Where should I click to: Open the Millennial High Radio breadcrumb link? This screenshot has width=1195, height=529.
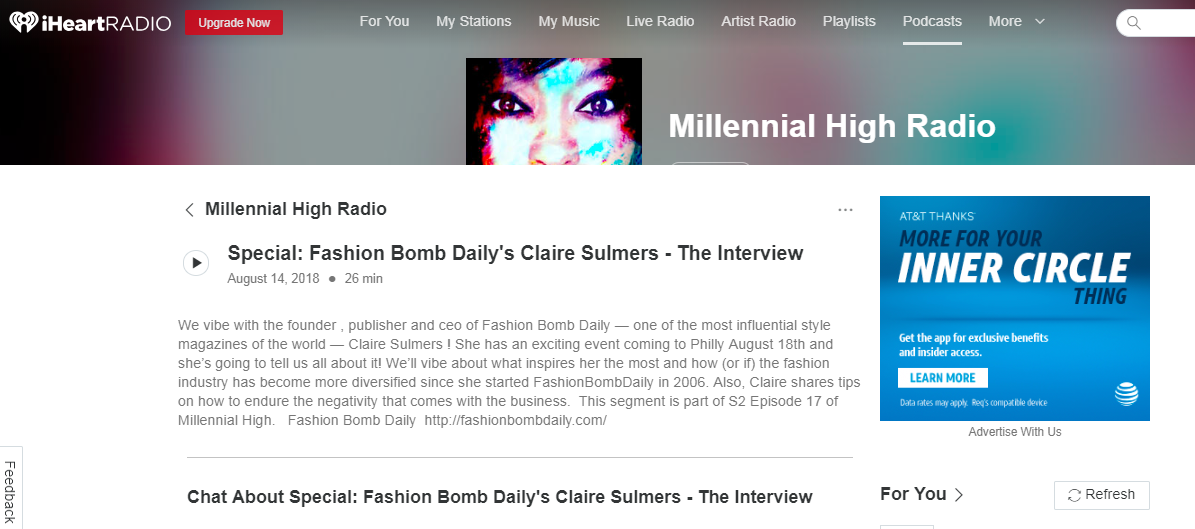(296, 209)
